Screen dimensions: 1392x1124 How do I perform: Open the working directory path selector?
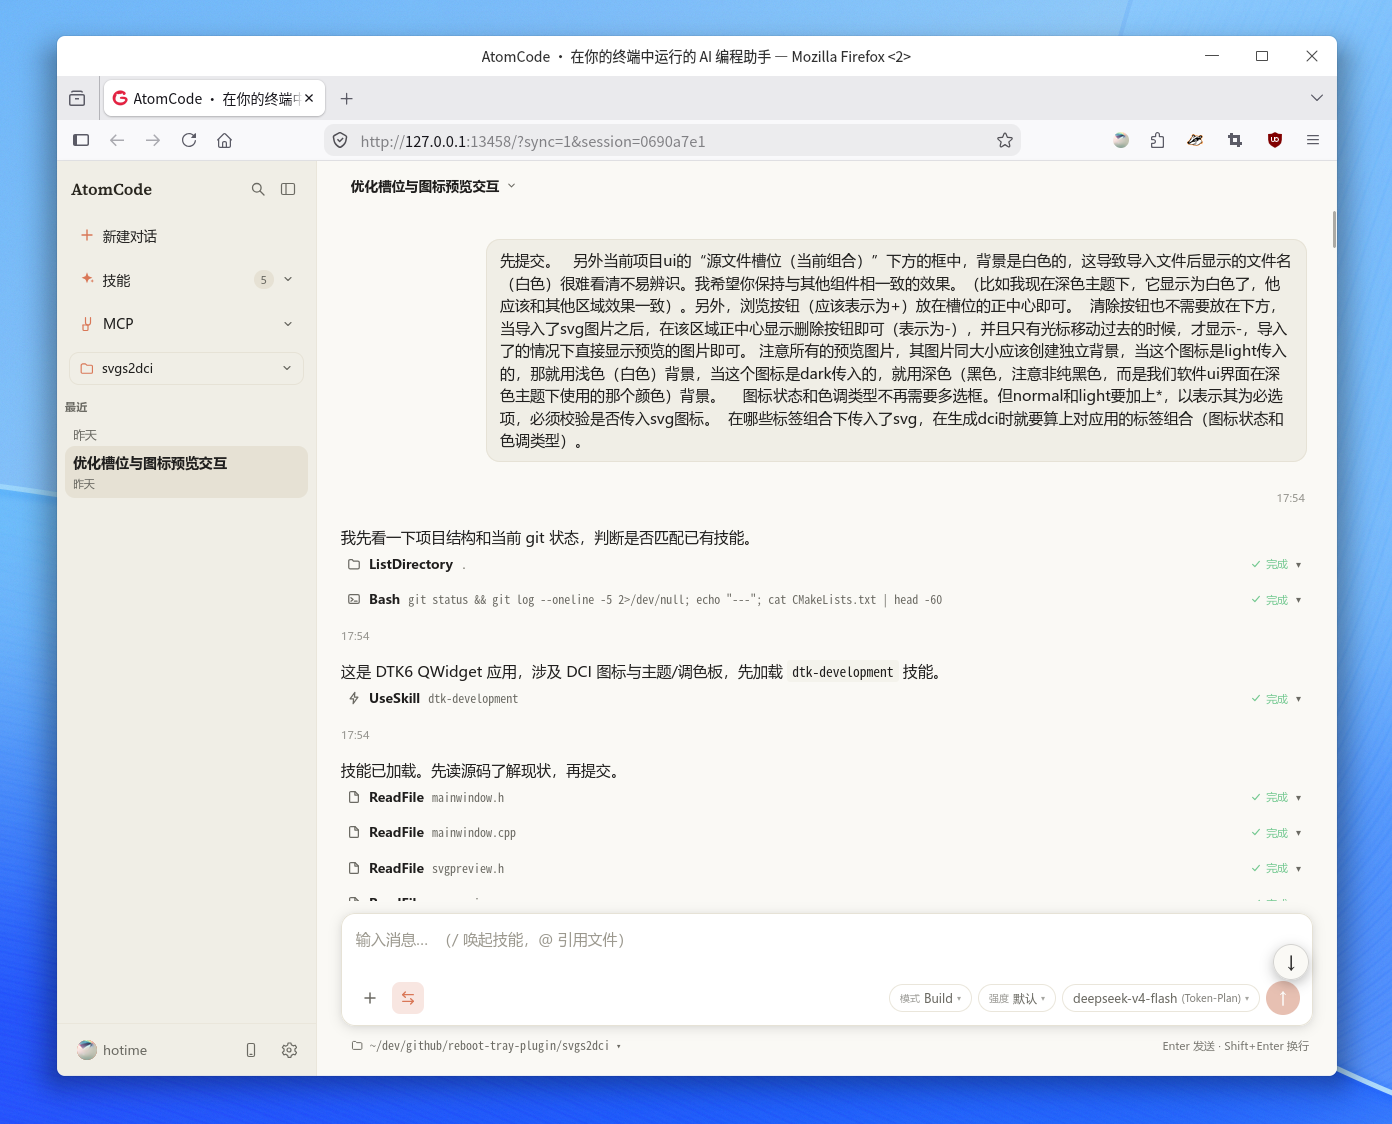coord(487,1046)
